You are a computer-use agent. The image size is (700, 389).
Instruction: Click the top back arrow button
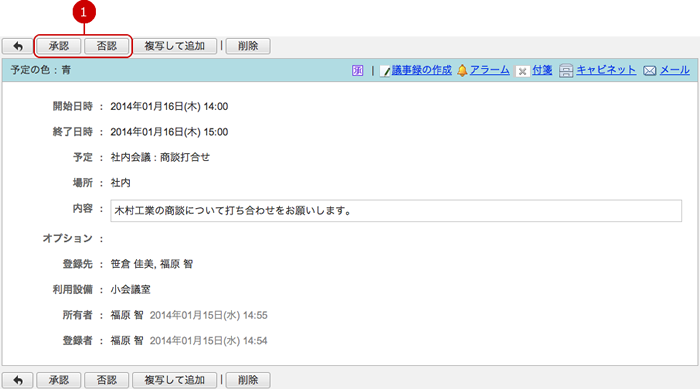coord(17,46)
